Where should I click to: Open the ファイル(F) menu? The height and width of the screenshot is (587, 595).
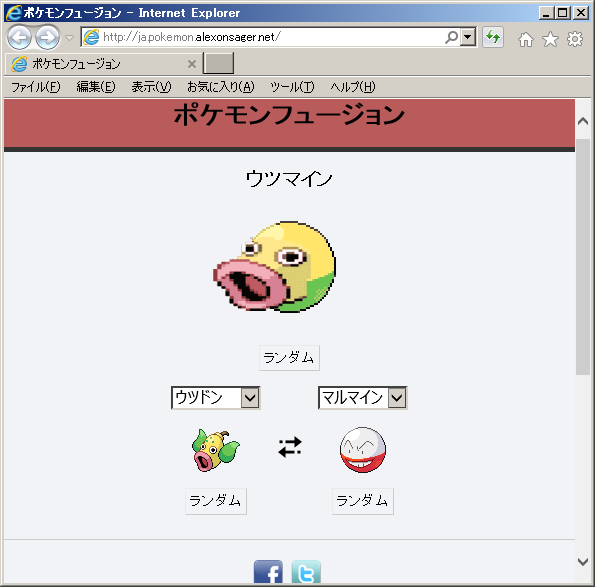(36, 87)
